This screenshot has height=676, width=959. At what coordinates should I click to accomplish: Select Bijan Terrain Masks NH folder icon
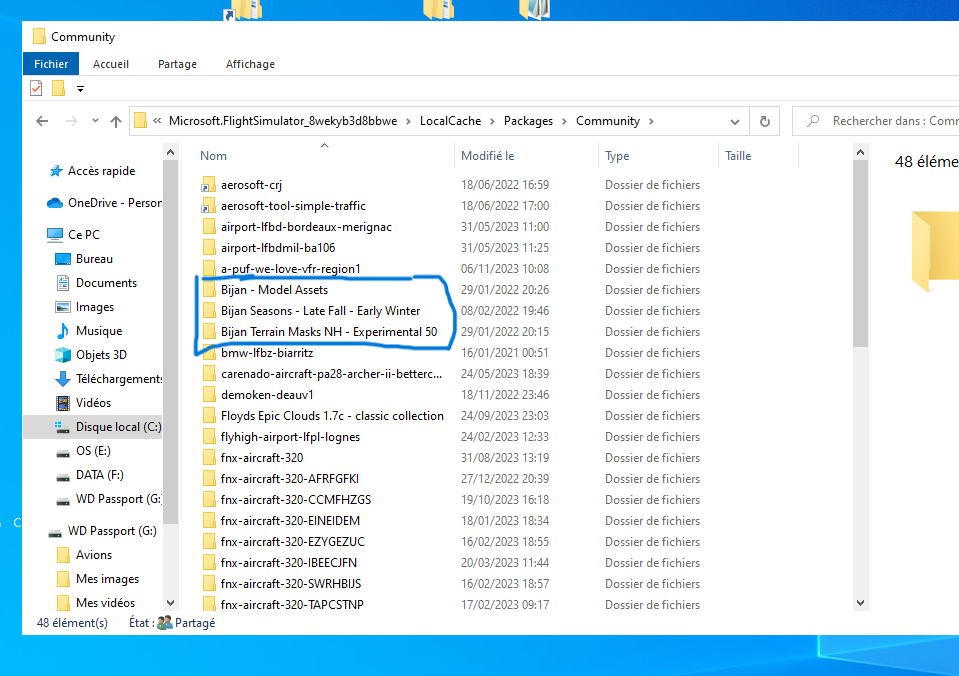(x=209, y=332)
